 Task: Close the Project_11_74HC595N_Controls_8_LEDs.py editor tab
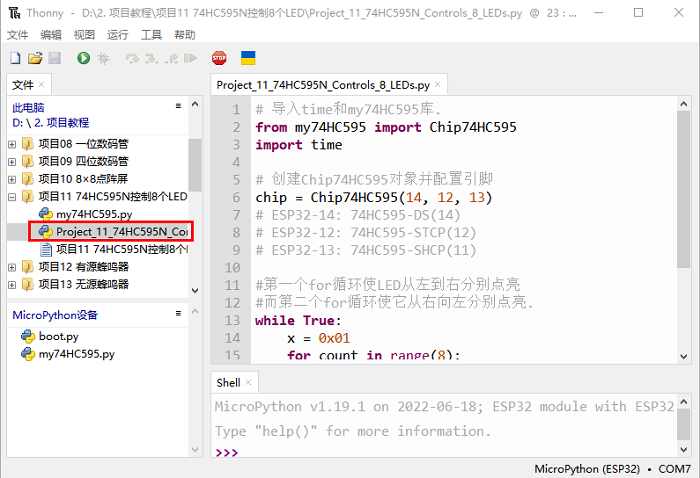(x=438, y=86)
